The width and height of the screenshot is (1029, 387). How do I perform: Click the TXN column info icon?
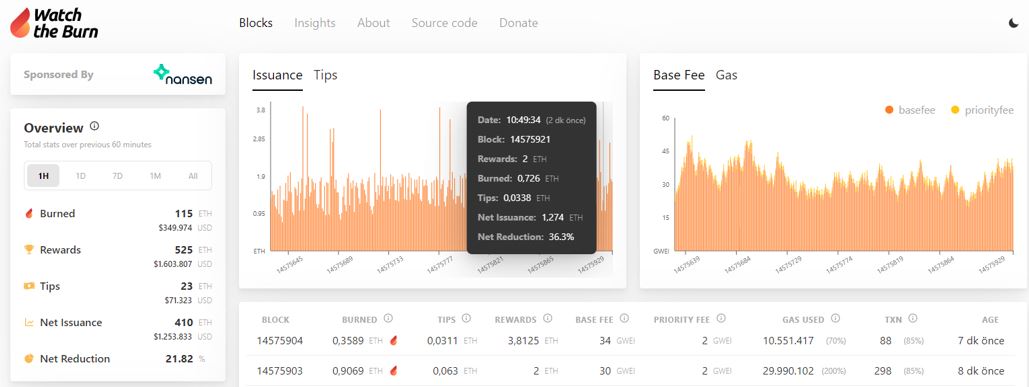tap(913, 319)
